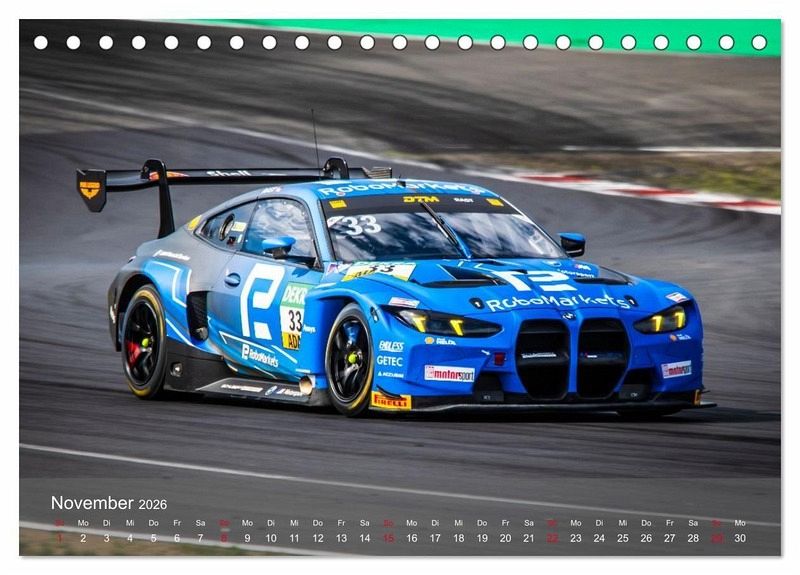Click the number 33 on the windshield
The image size is (800, 575).
click(x=358, y=224)
